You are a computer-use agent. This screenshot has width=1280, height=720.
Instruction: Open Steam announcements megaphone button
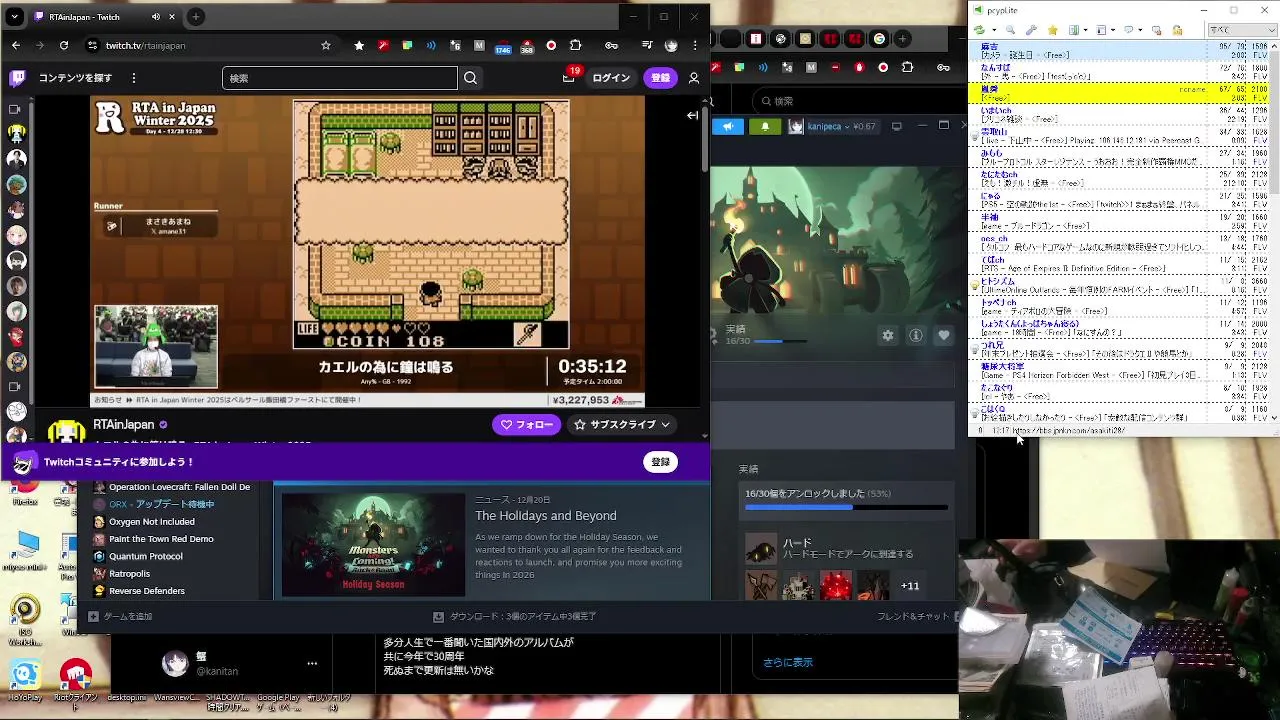(x=728, y=126)
